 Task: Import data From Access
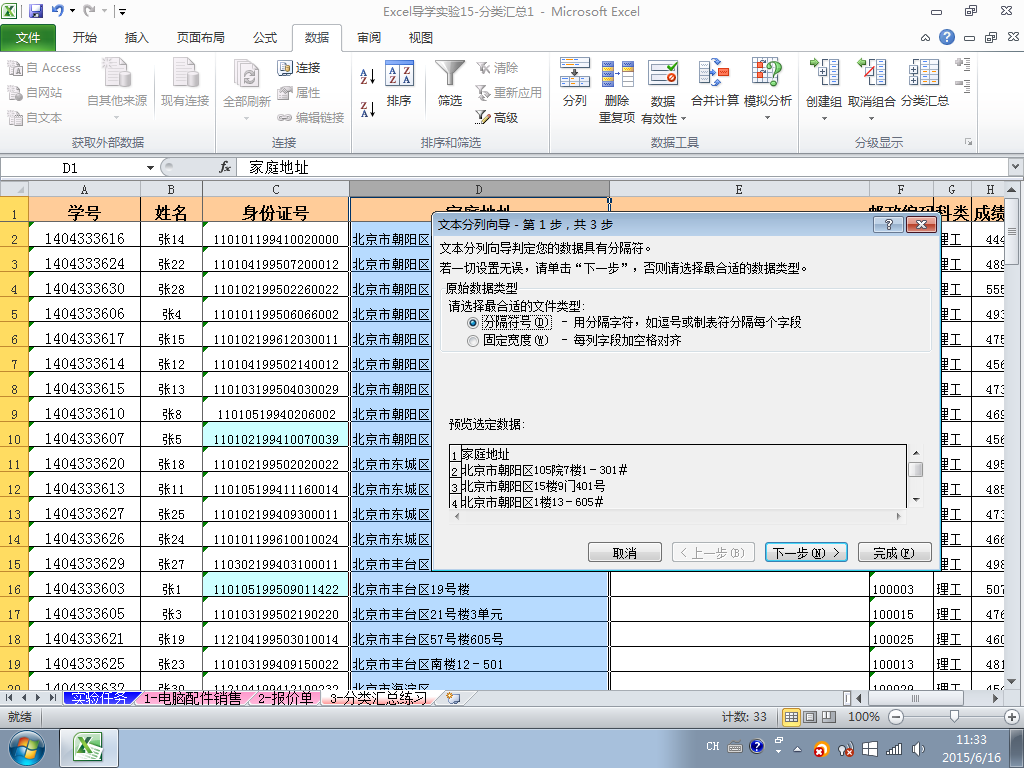coord(44,67)
